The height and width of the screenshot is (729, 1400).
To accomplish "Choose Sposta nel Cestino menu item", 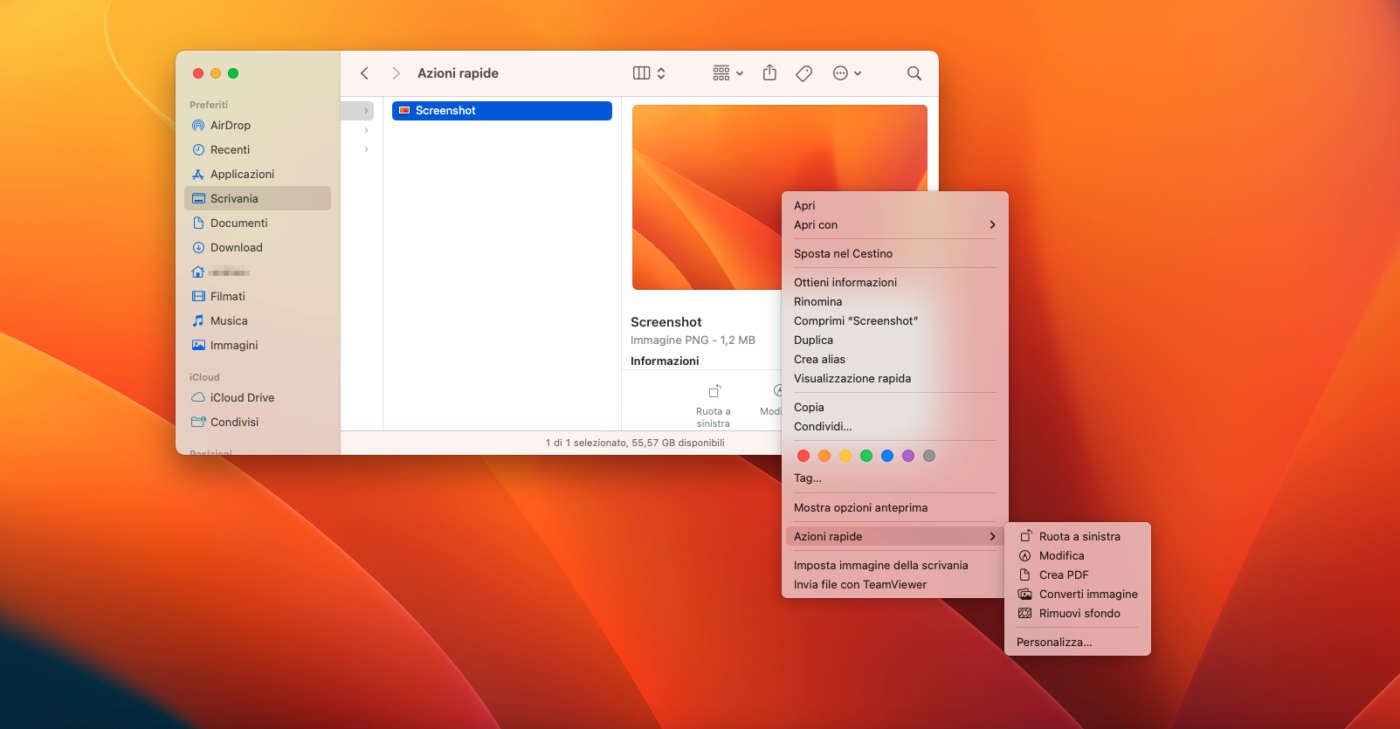I will (x=843, y=254).
